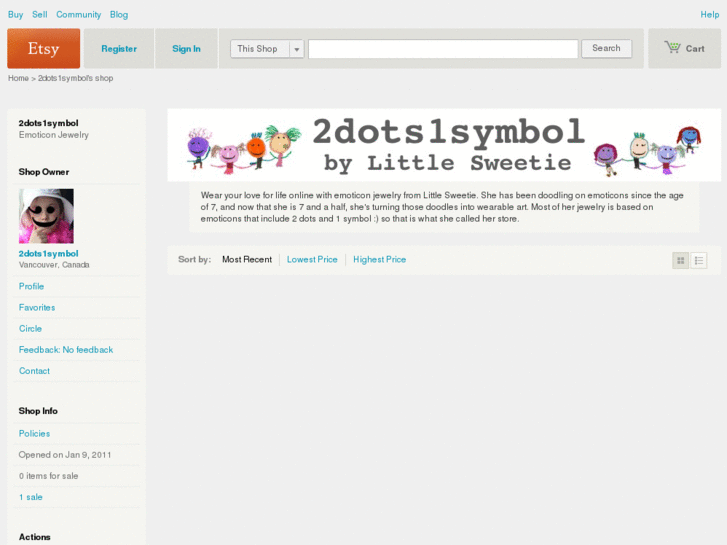This screenshot has width=727, height=545.
Task: Open the Contact link
Action: [34, 371]
